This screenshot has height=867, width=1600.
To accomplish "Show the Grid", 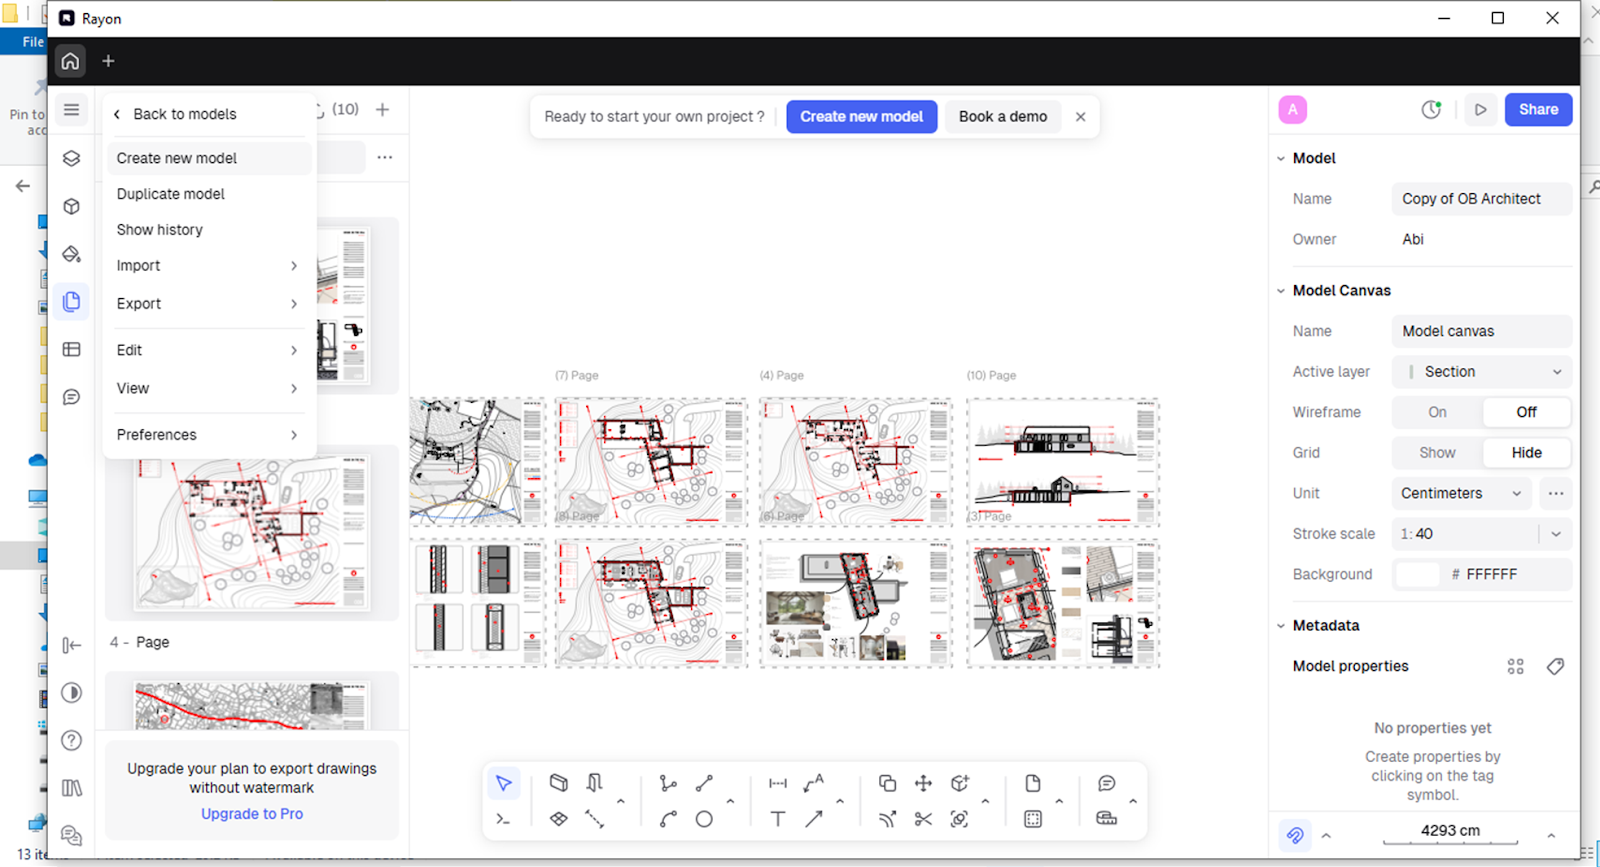I will [1437, 453].
